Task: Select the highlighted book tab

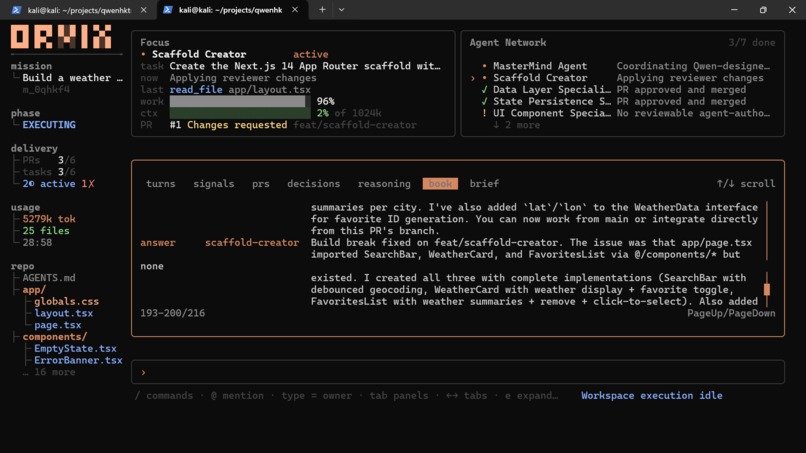Action: pos(440,184)
